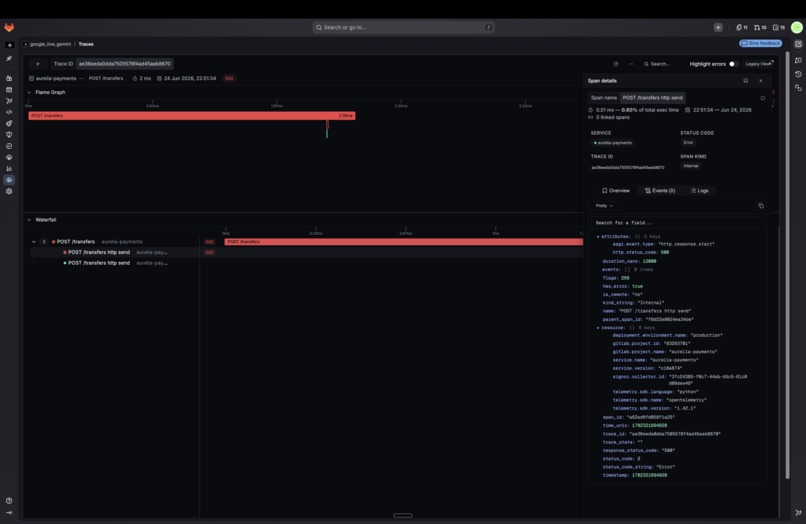Click the http.status_code 500 attribute value
Viewport: 806px width, 524px height.
(665, 252)
